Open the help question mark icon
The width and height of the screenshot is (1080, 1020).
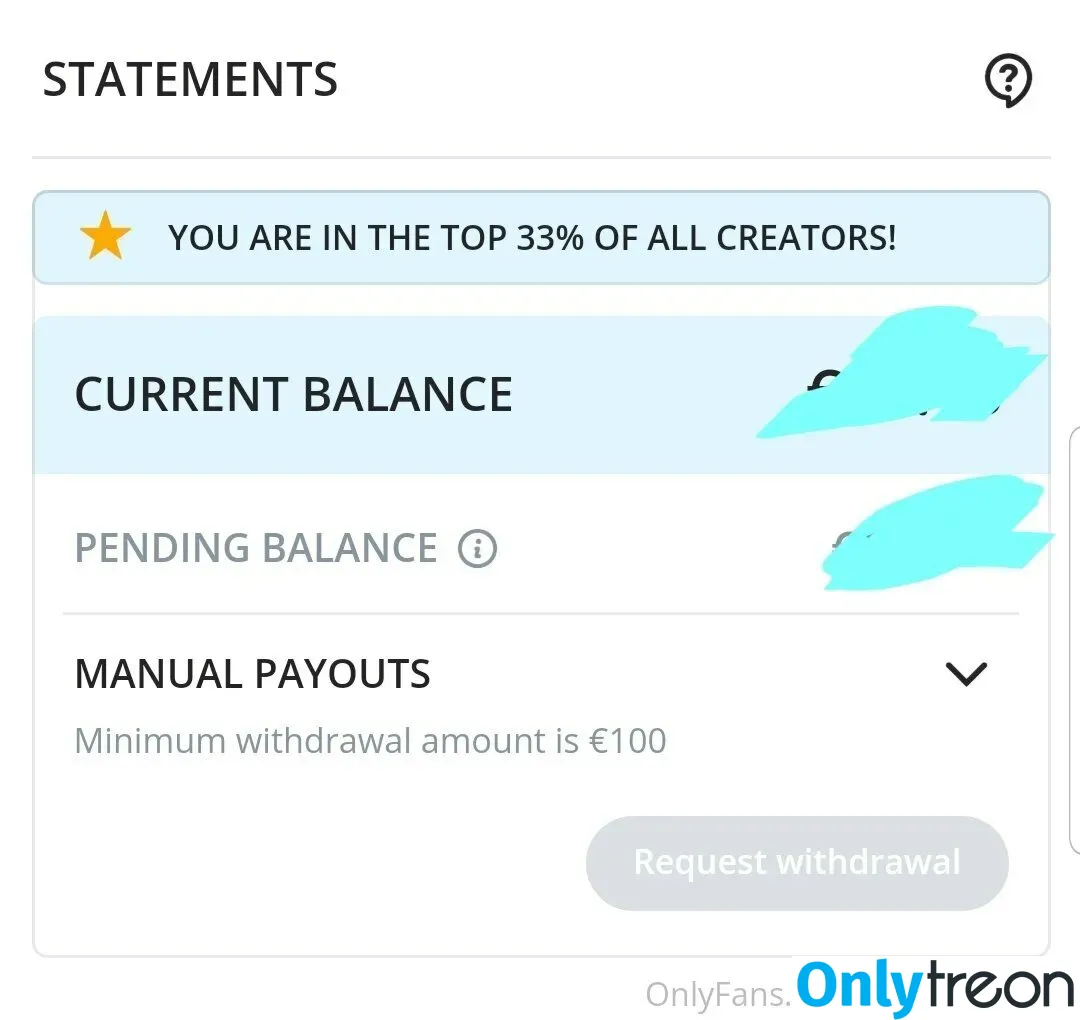tap(1008, 80)
